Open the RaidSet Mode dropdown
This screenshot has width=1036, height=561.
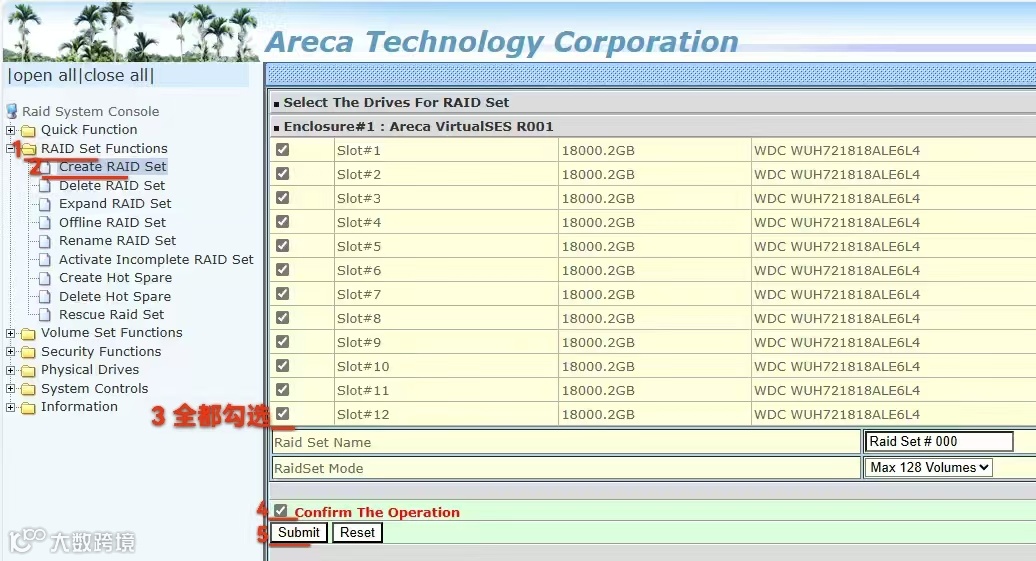[928, 468]
